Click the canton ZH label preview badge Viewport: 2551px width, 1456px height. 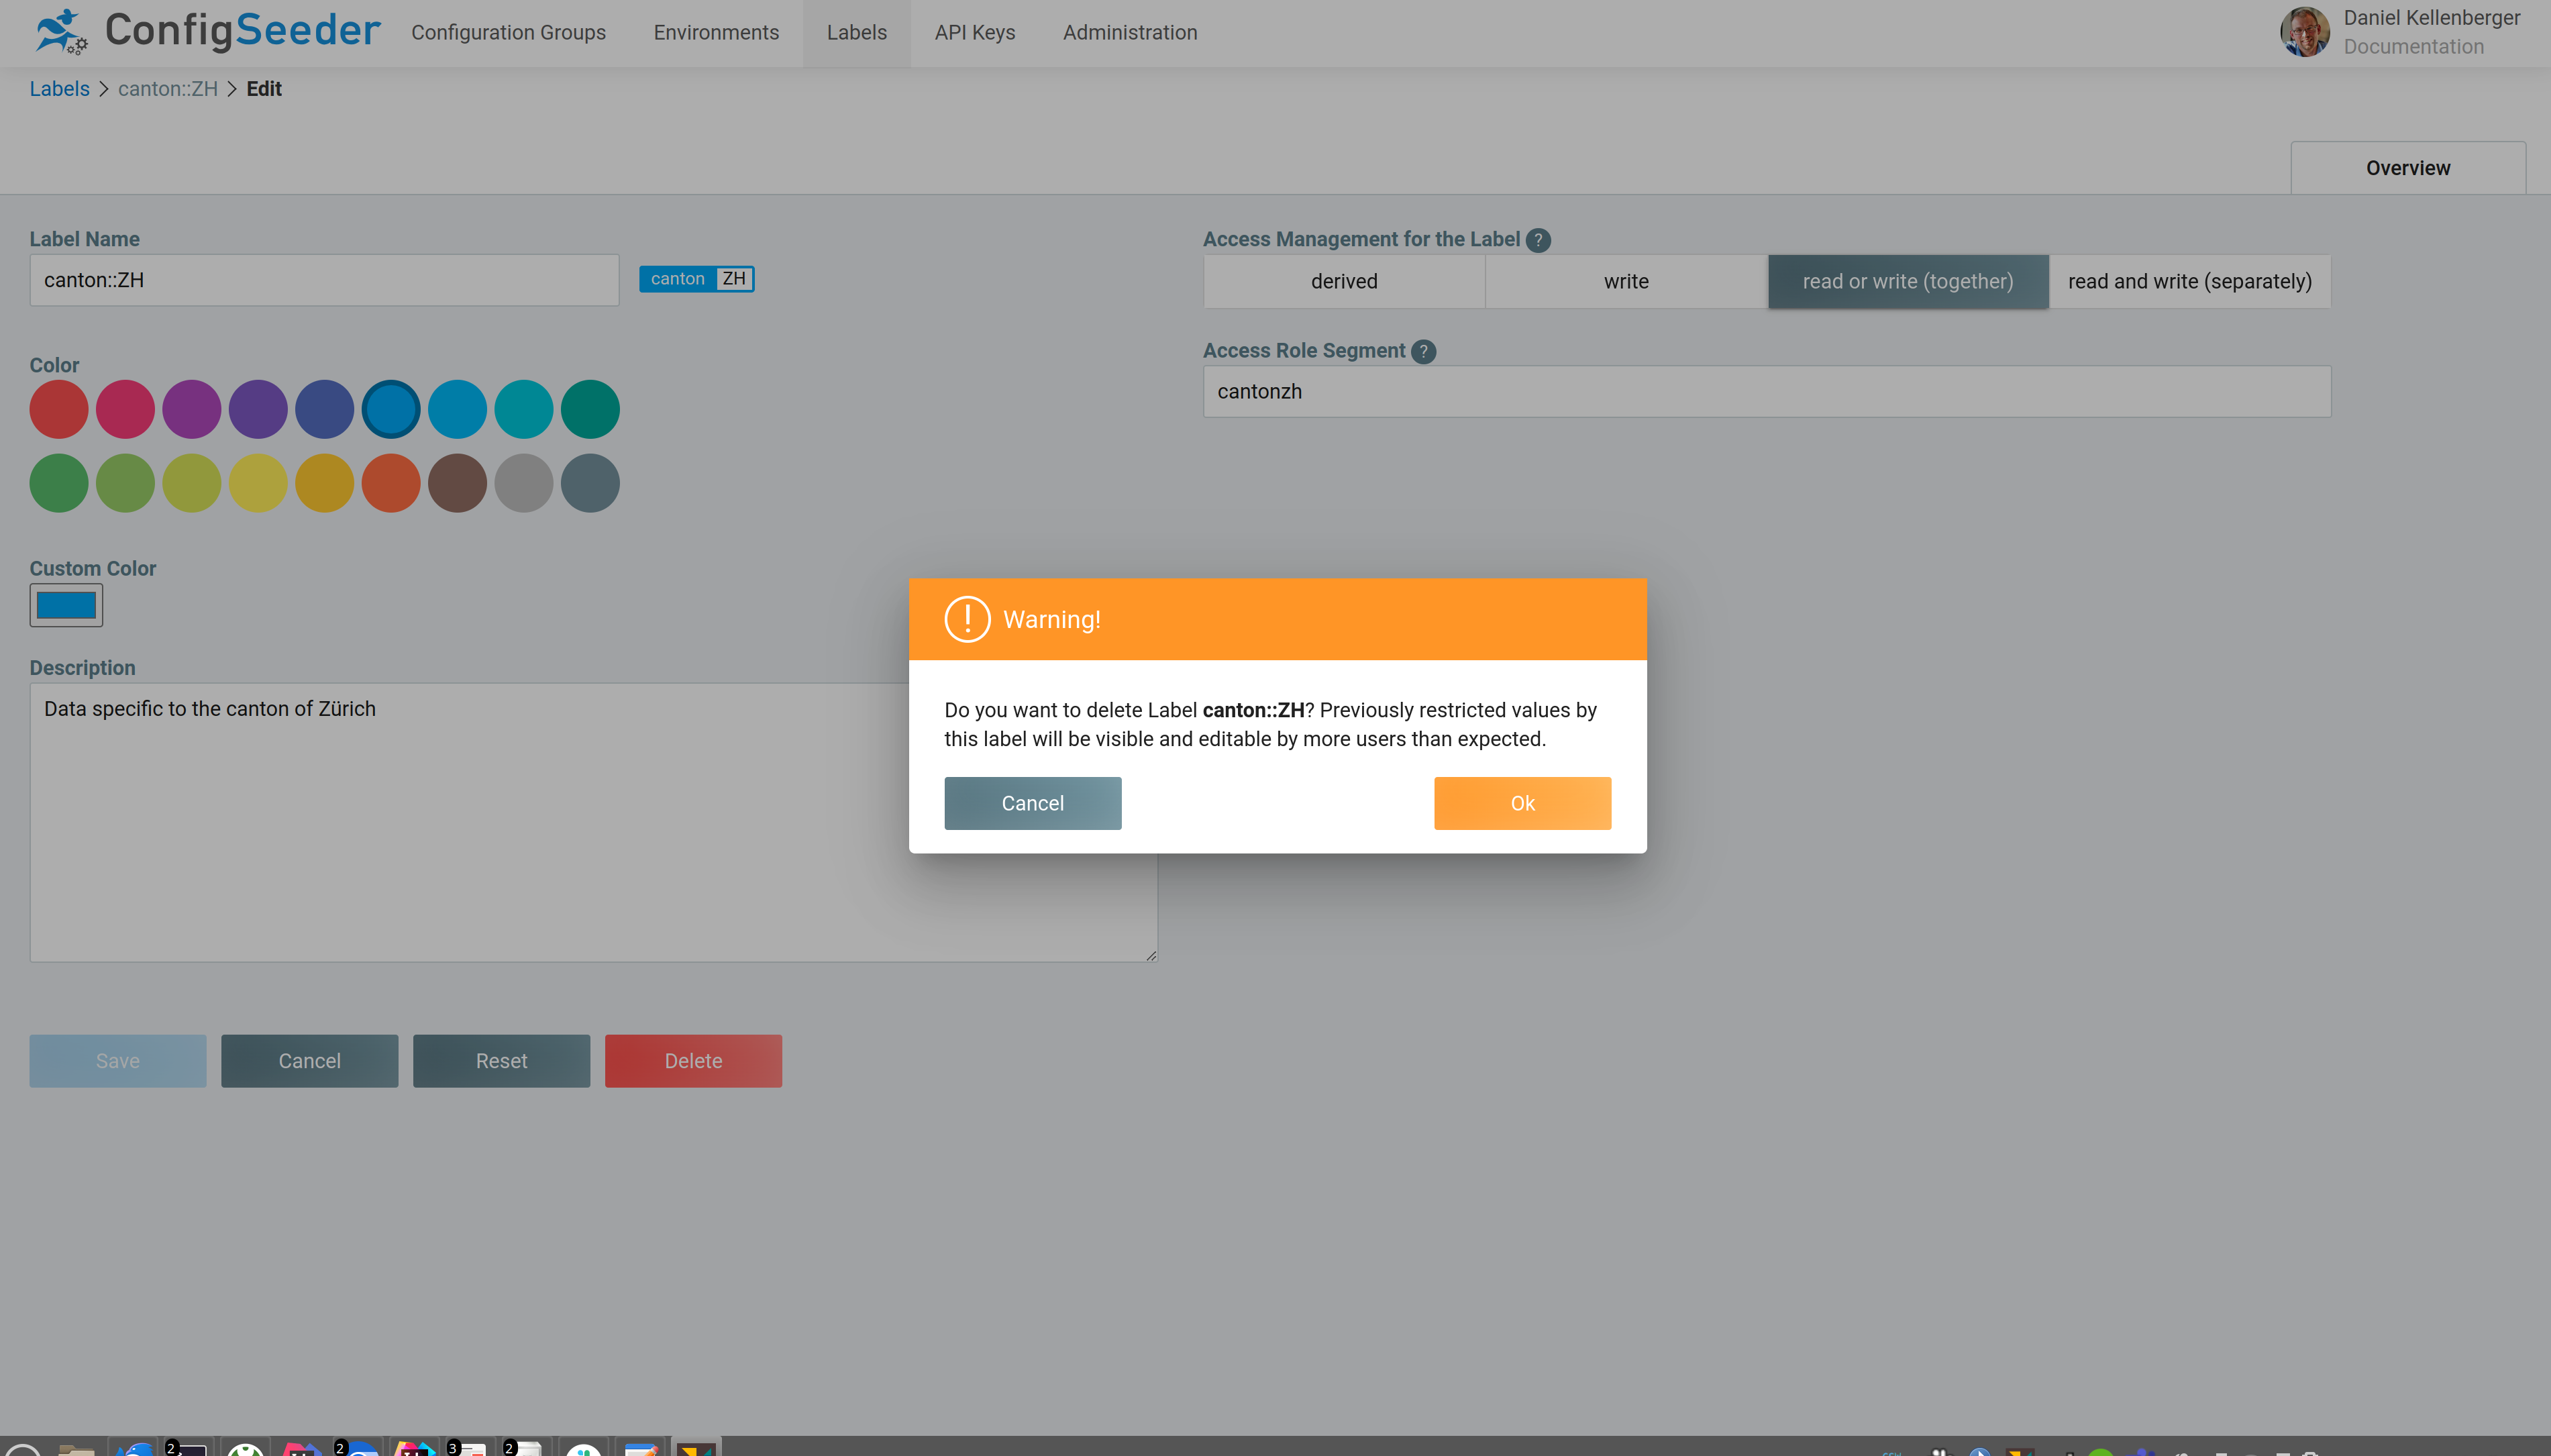point(696,279)
